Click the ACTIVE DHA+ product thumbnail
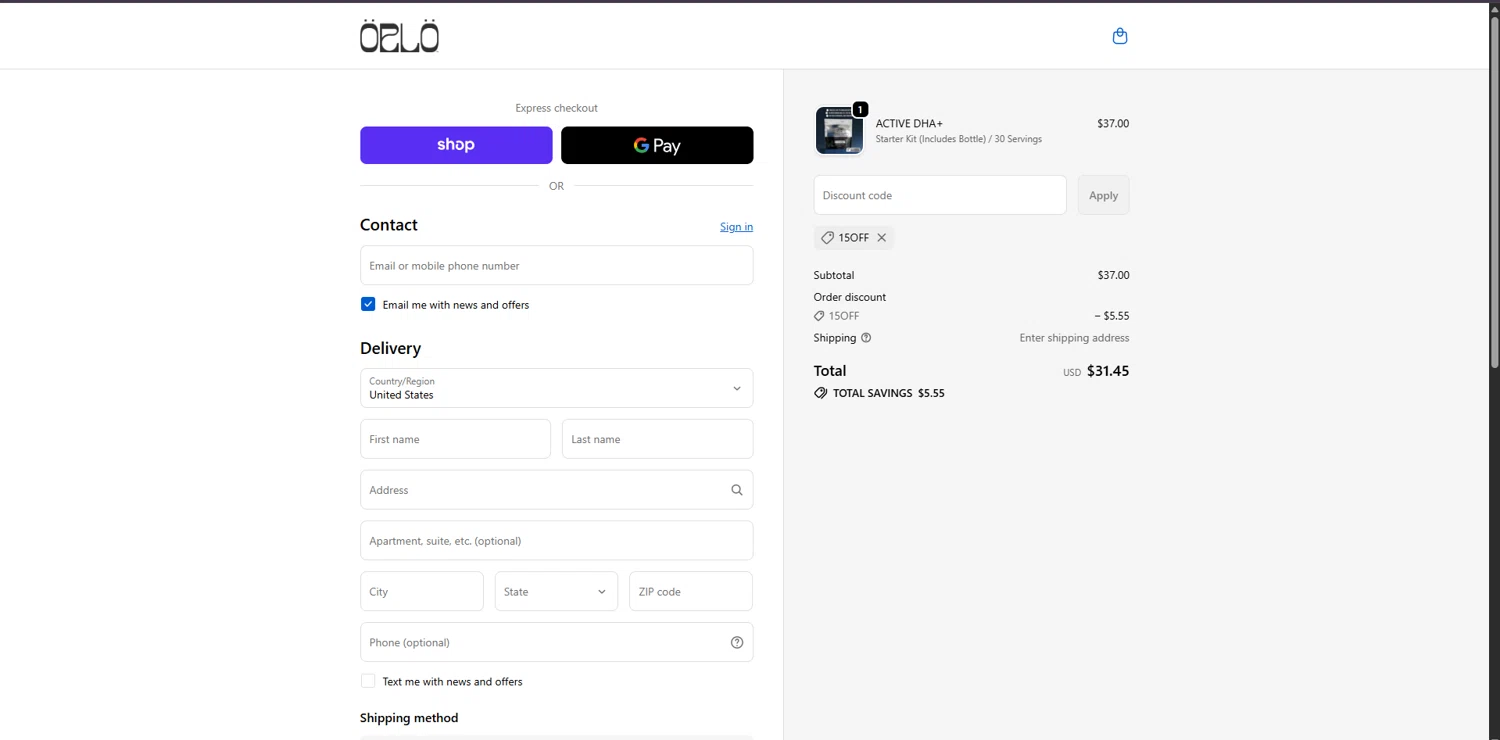 tap(839, 130)
